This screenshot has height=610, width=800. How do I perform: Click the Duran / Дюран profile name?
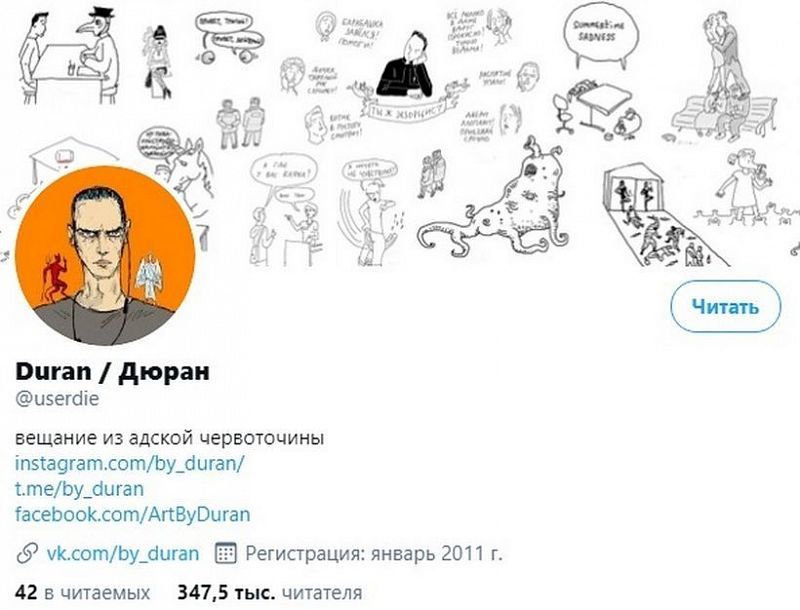[112, 372]
